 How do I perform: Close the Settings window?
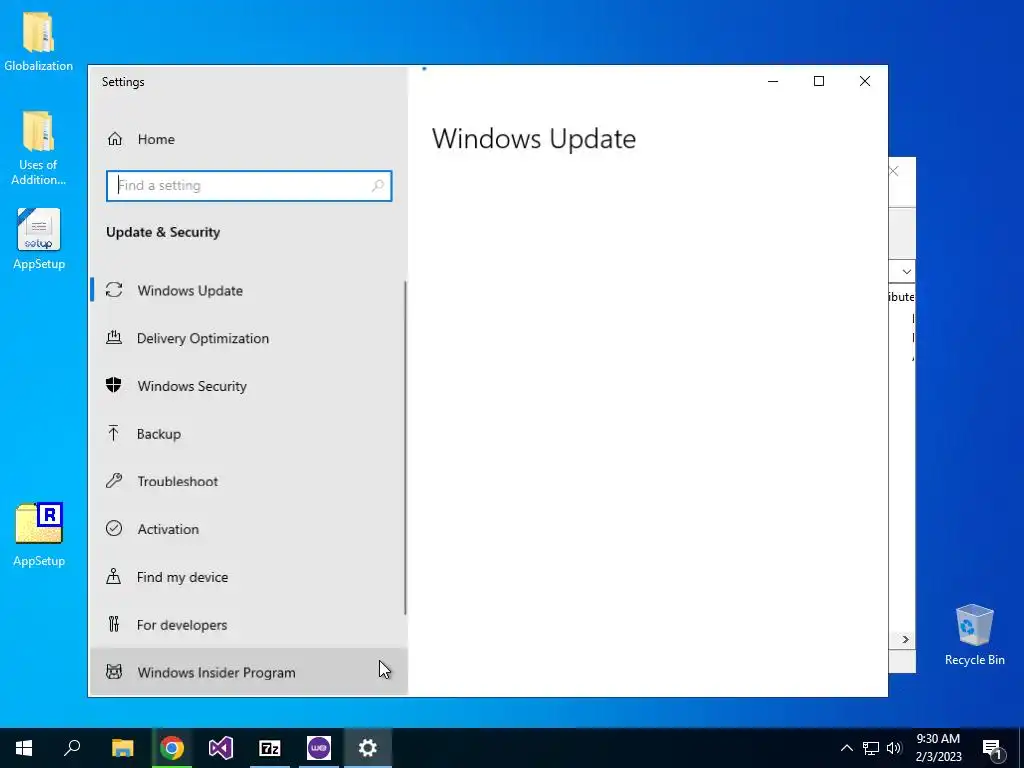865,81
